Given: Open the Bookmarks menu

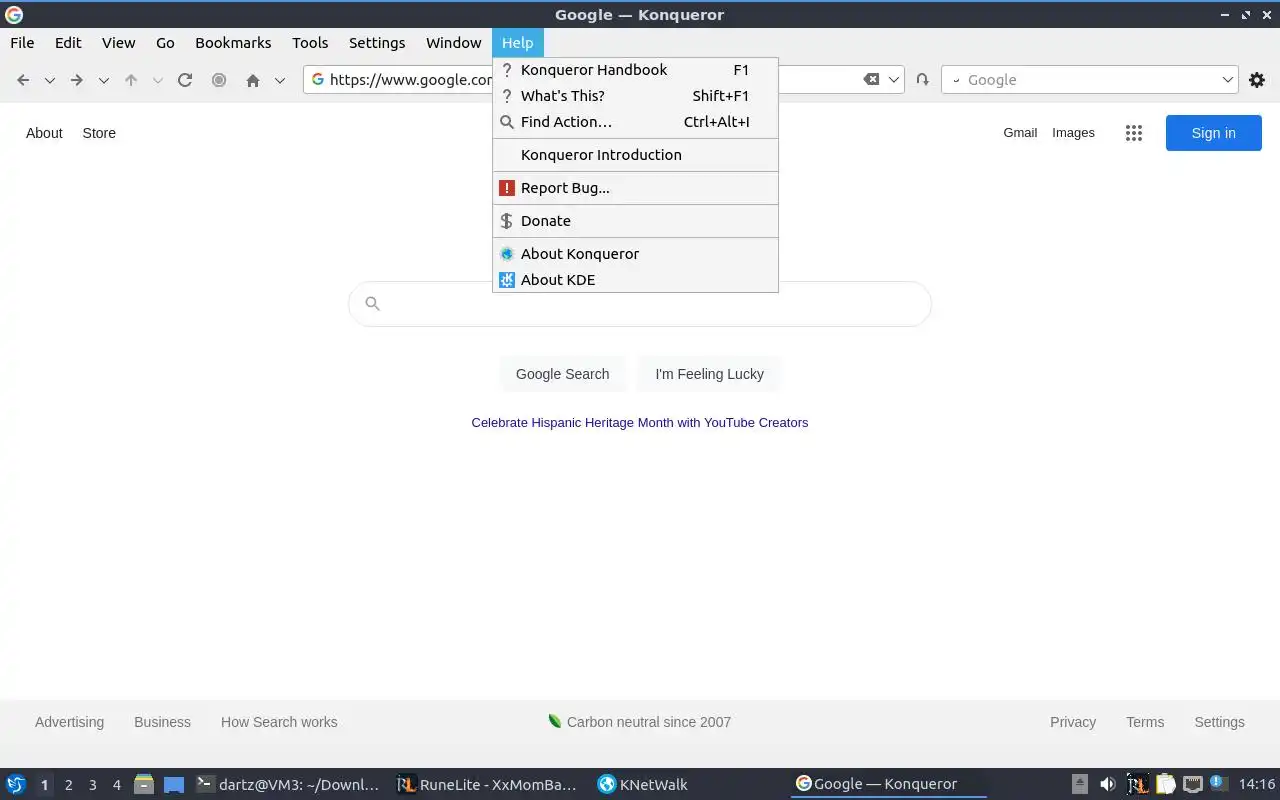Looking at the screenshot, I should (x=233, y=43).
